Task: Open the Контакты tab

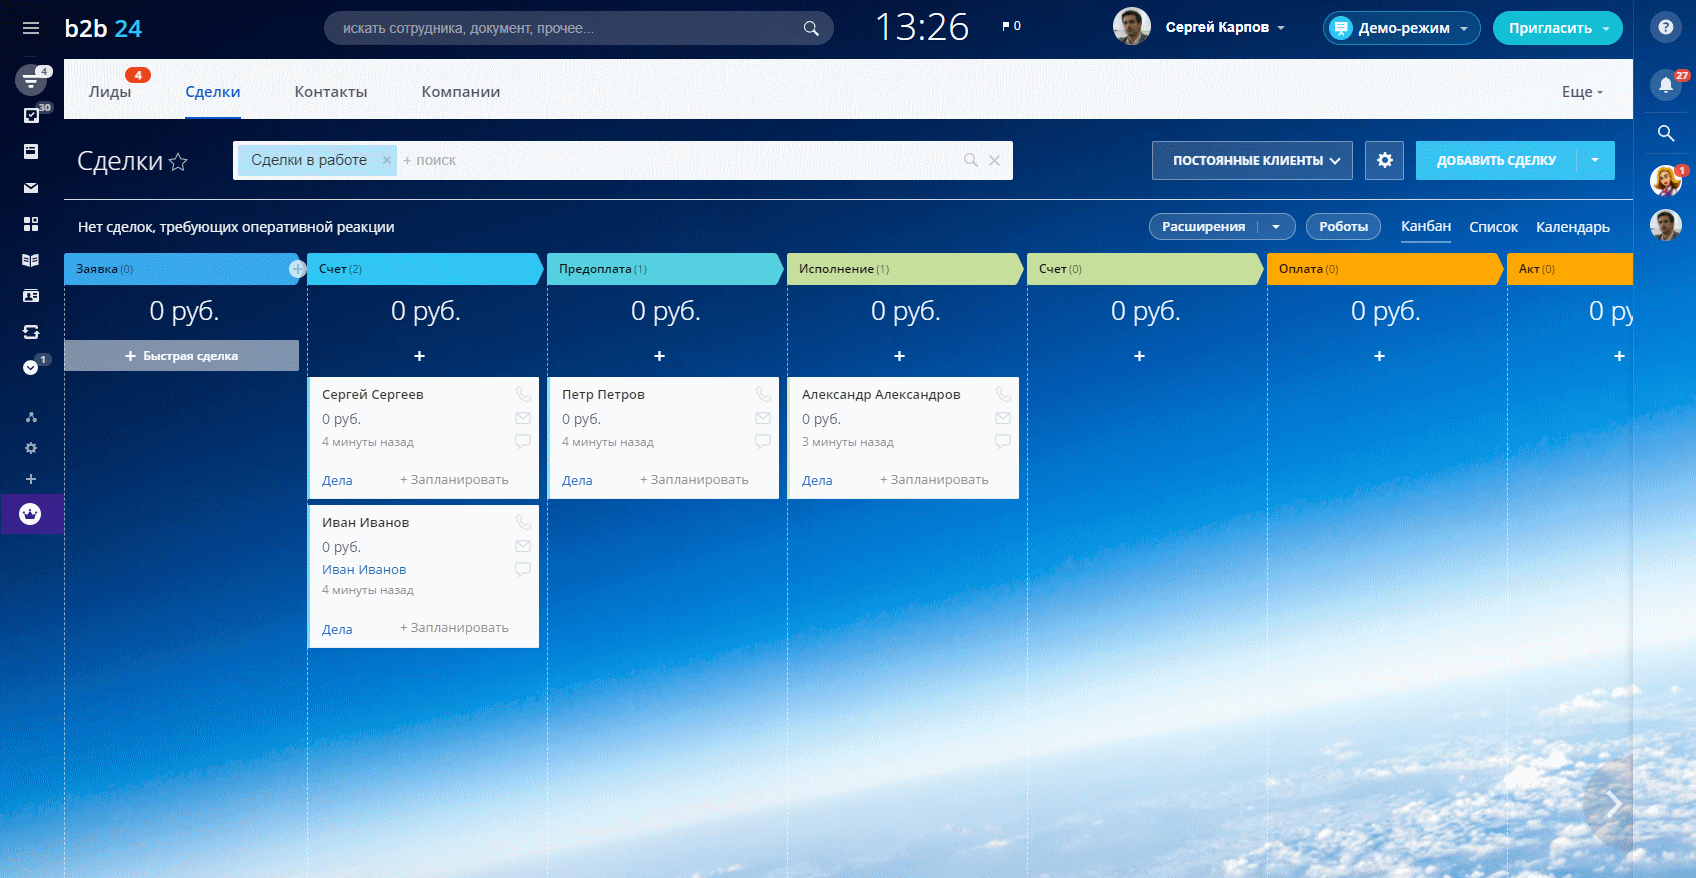Action: coord(331,91)
